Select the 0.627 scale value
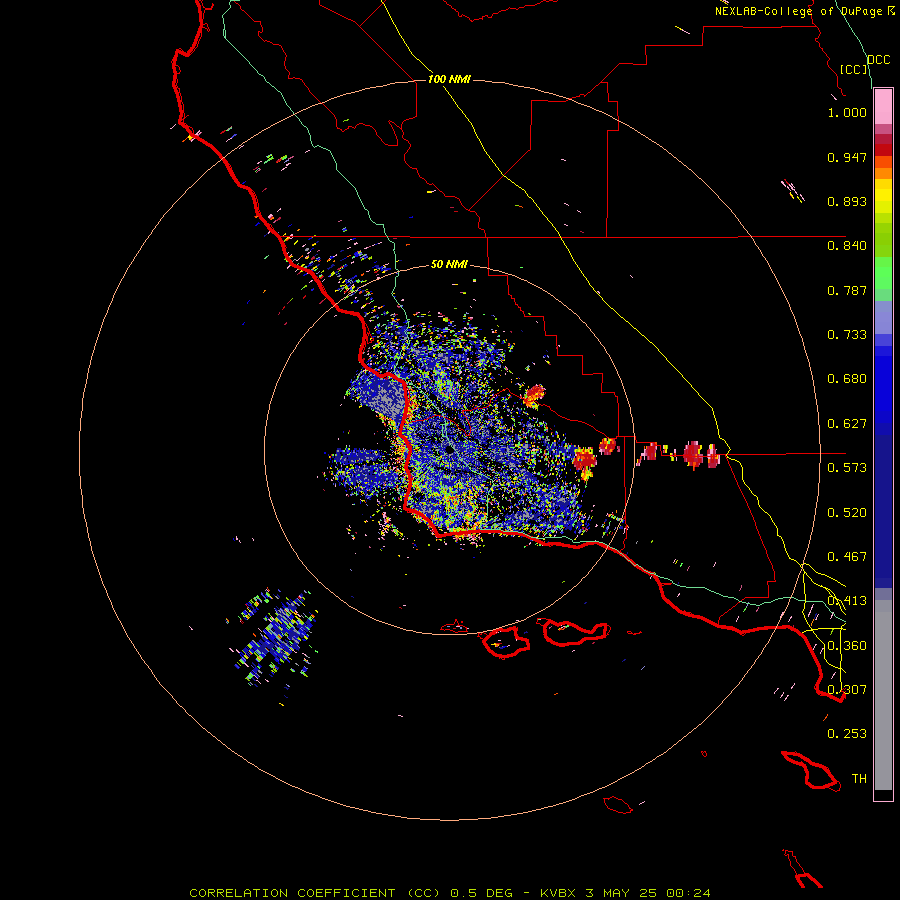 [847, 424]
